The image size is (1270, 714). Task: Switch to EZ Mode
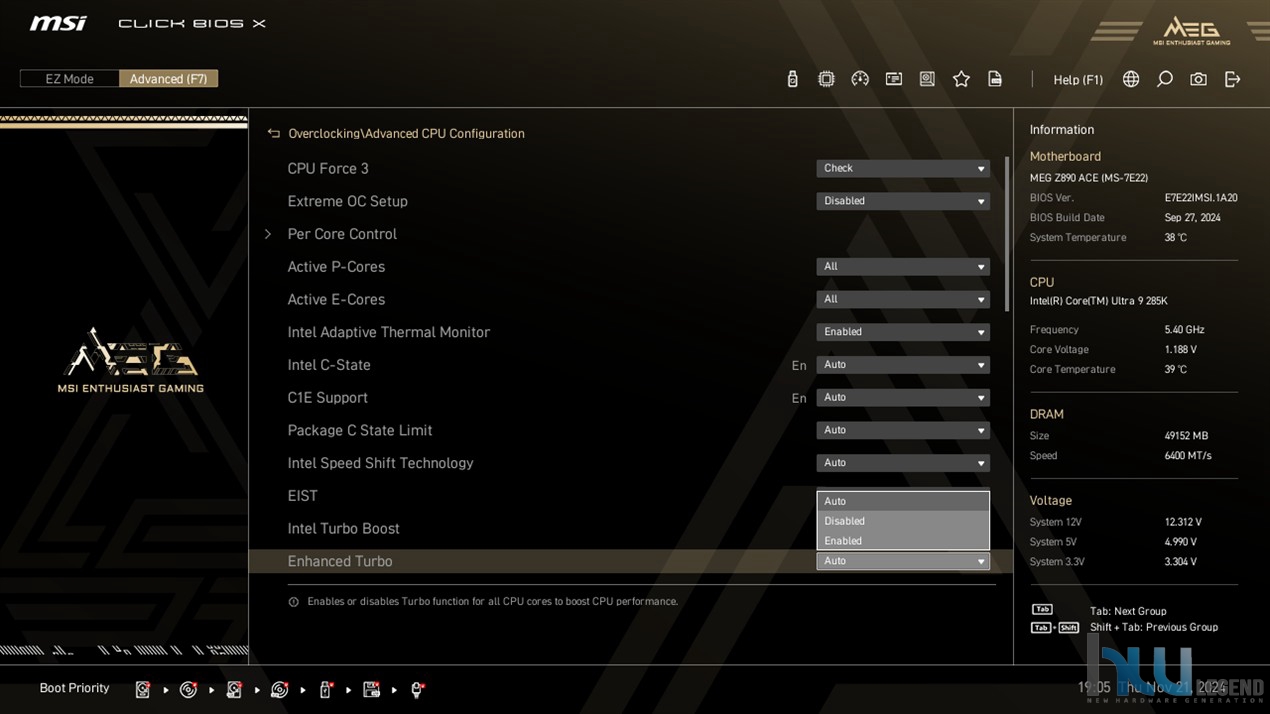pos(69,79)
